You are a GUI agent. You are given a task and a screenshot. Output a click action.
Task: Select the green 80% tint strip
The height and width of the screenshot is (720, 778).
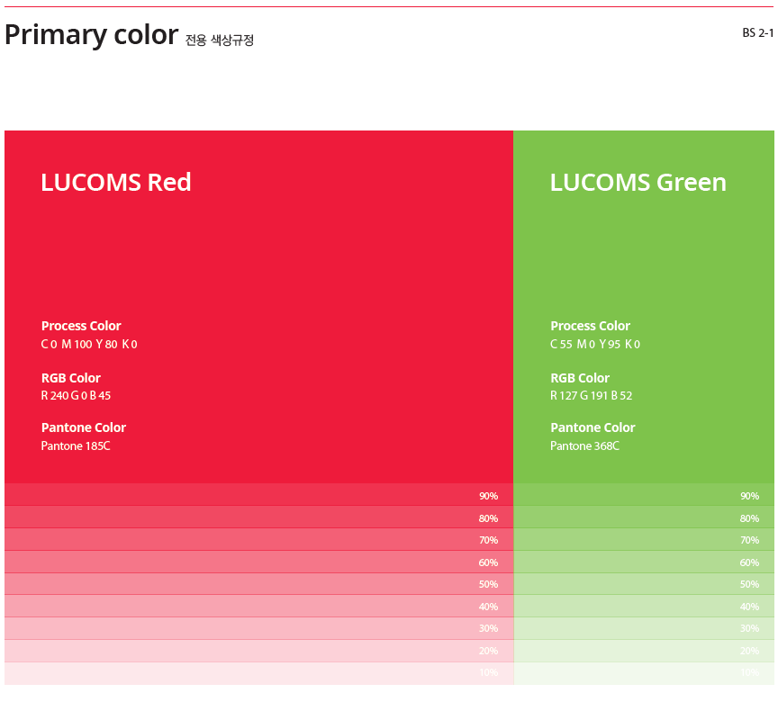pyautogui.click(x=644, y=517)
